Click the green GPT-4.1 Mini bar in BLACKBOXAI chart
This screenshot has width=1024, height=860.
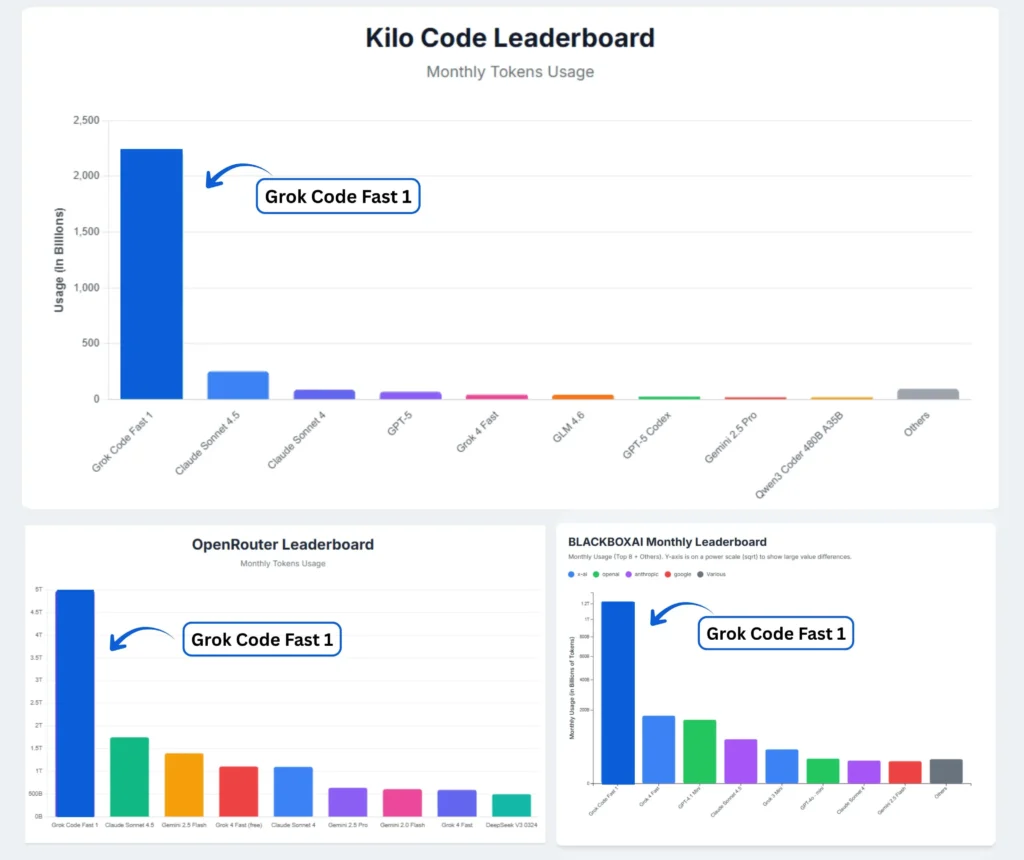coord(700,751)
